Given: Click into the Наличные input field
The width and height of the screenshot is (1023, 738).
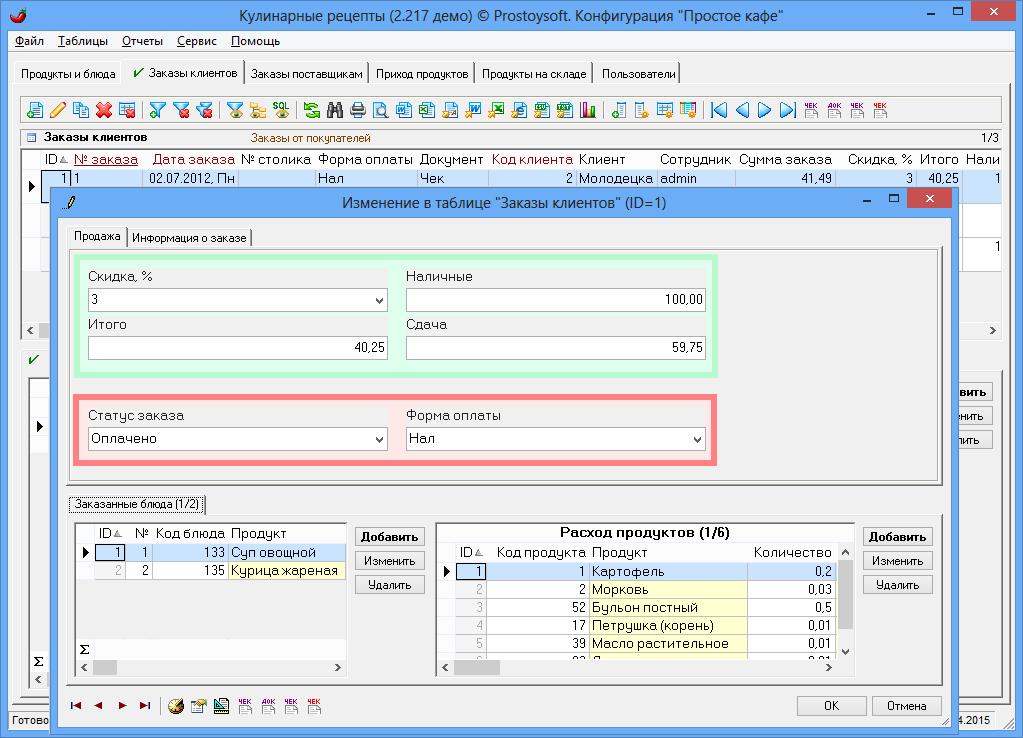Looking at the screenshot, I should pos(555,299).
